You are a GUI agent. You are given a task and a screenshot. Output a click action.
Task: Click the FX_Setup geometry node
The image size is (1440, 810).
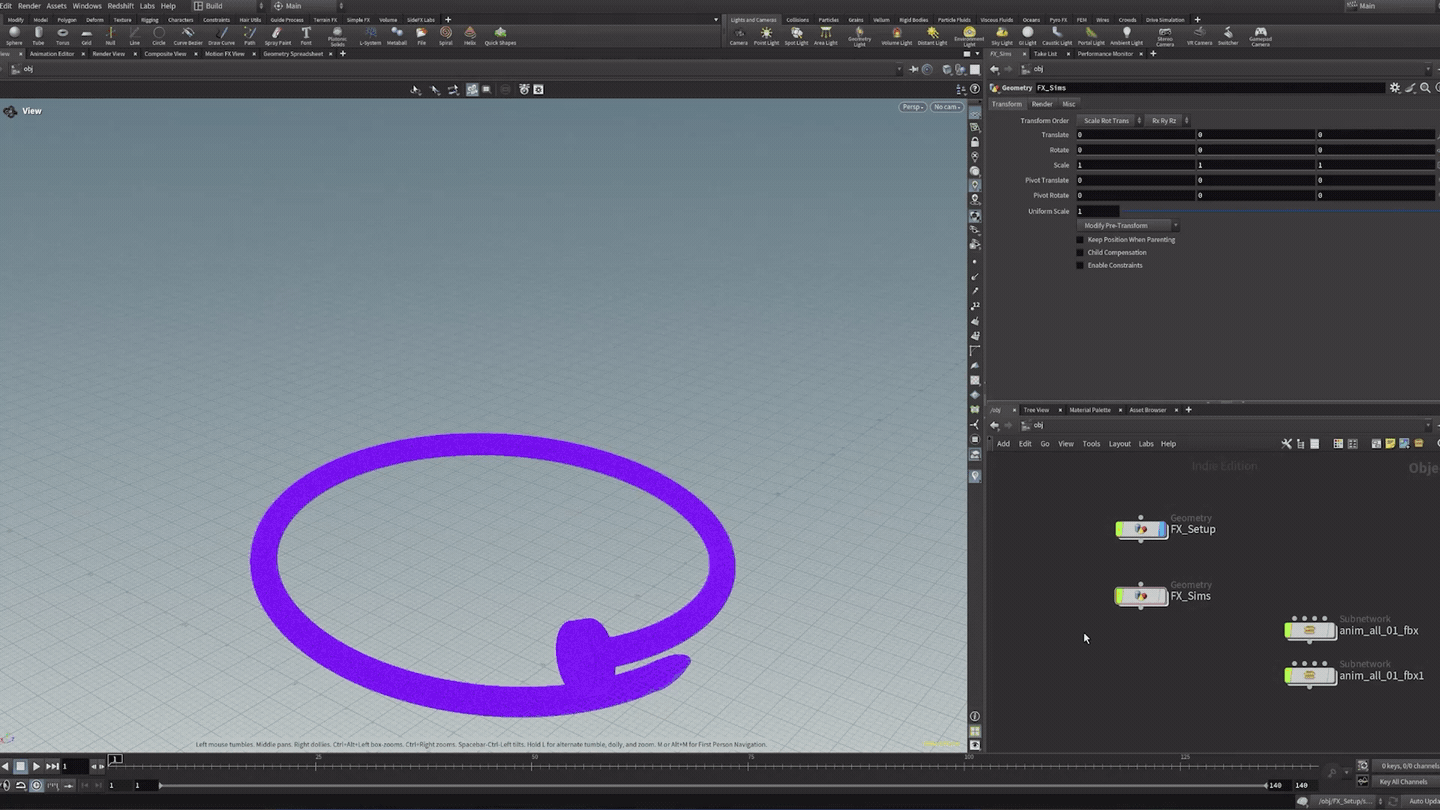coord(1141,530)
